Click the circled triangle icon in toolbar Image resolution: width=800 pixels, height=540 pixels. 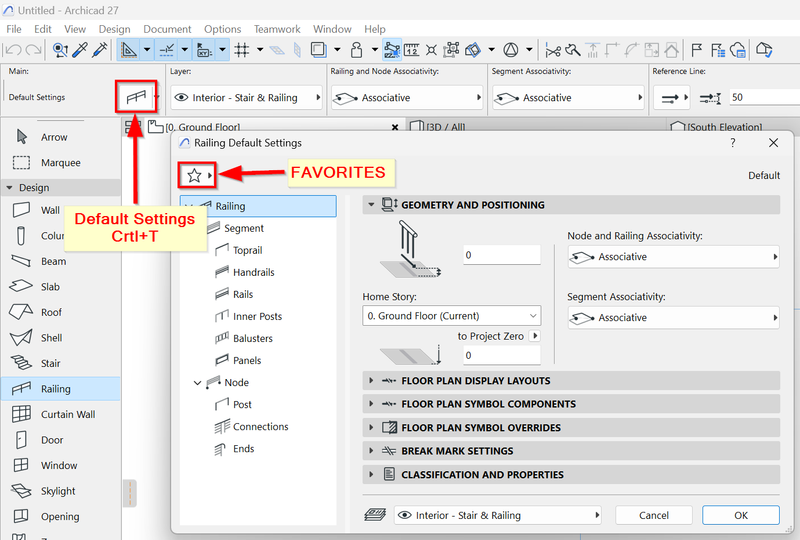[511, 50]
